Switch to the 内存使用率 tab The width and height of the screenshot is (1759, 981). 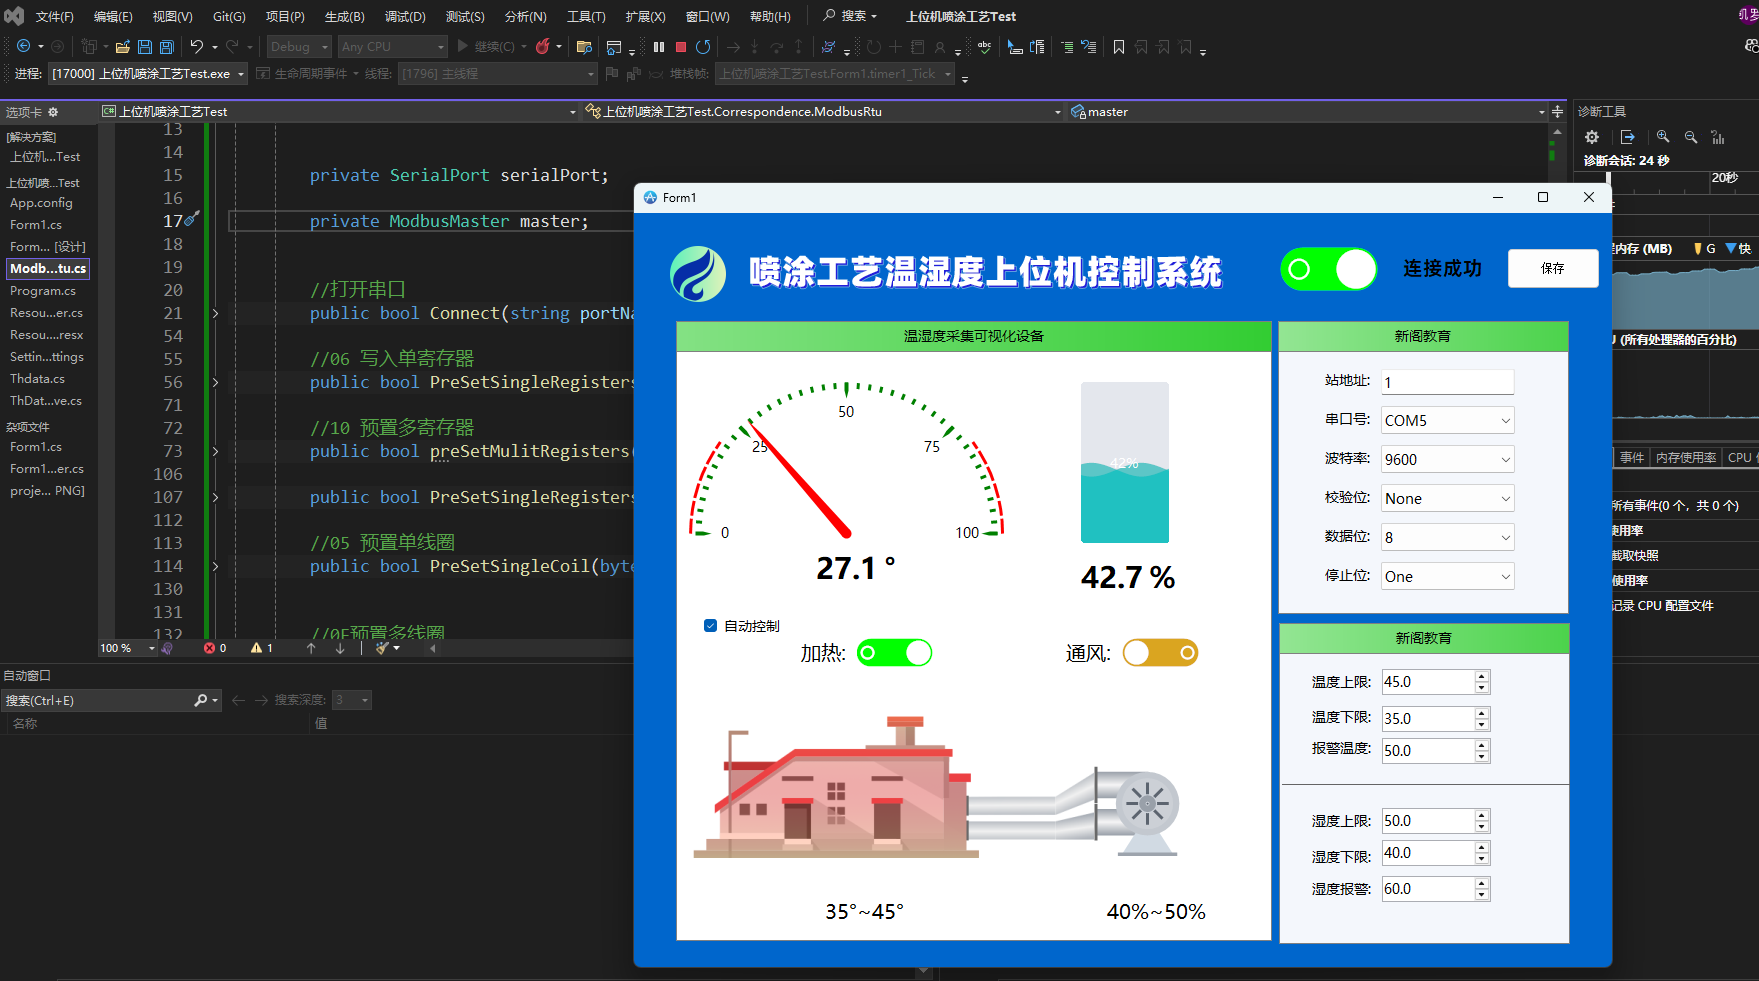[1685, 458]
